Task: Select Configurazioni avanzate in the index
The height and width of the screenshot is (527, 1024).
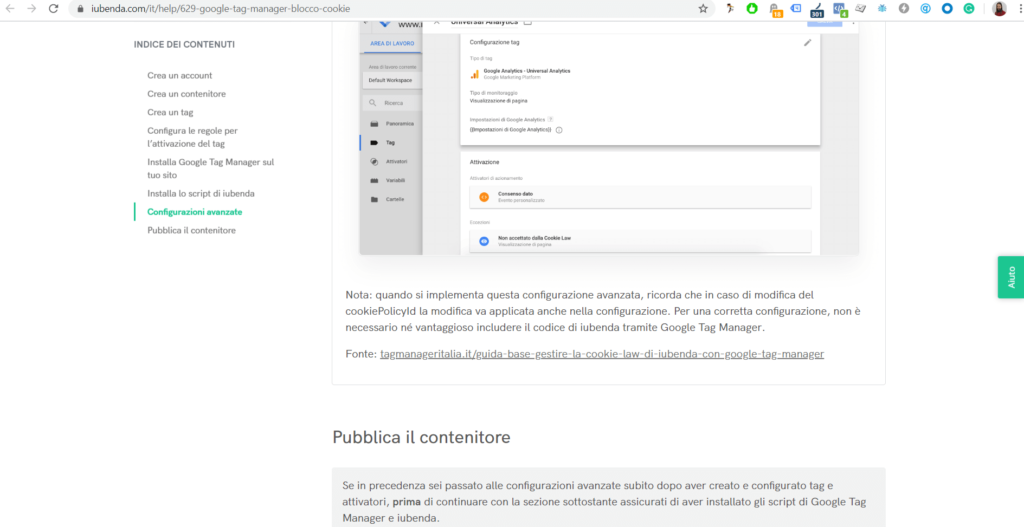Action: pos(195,212)
